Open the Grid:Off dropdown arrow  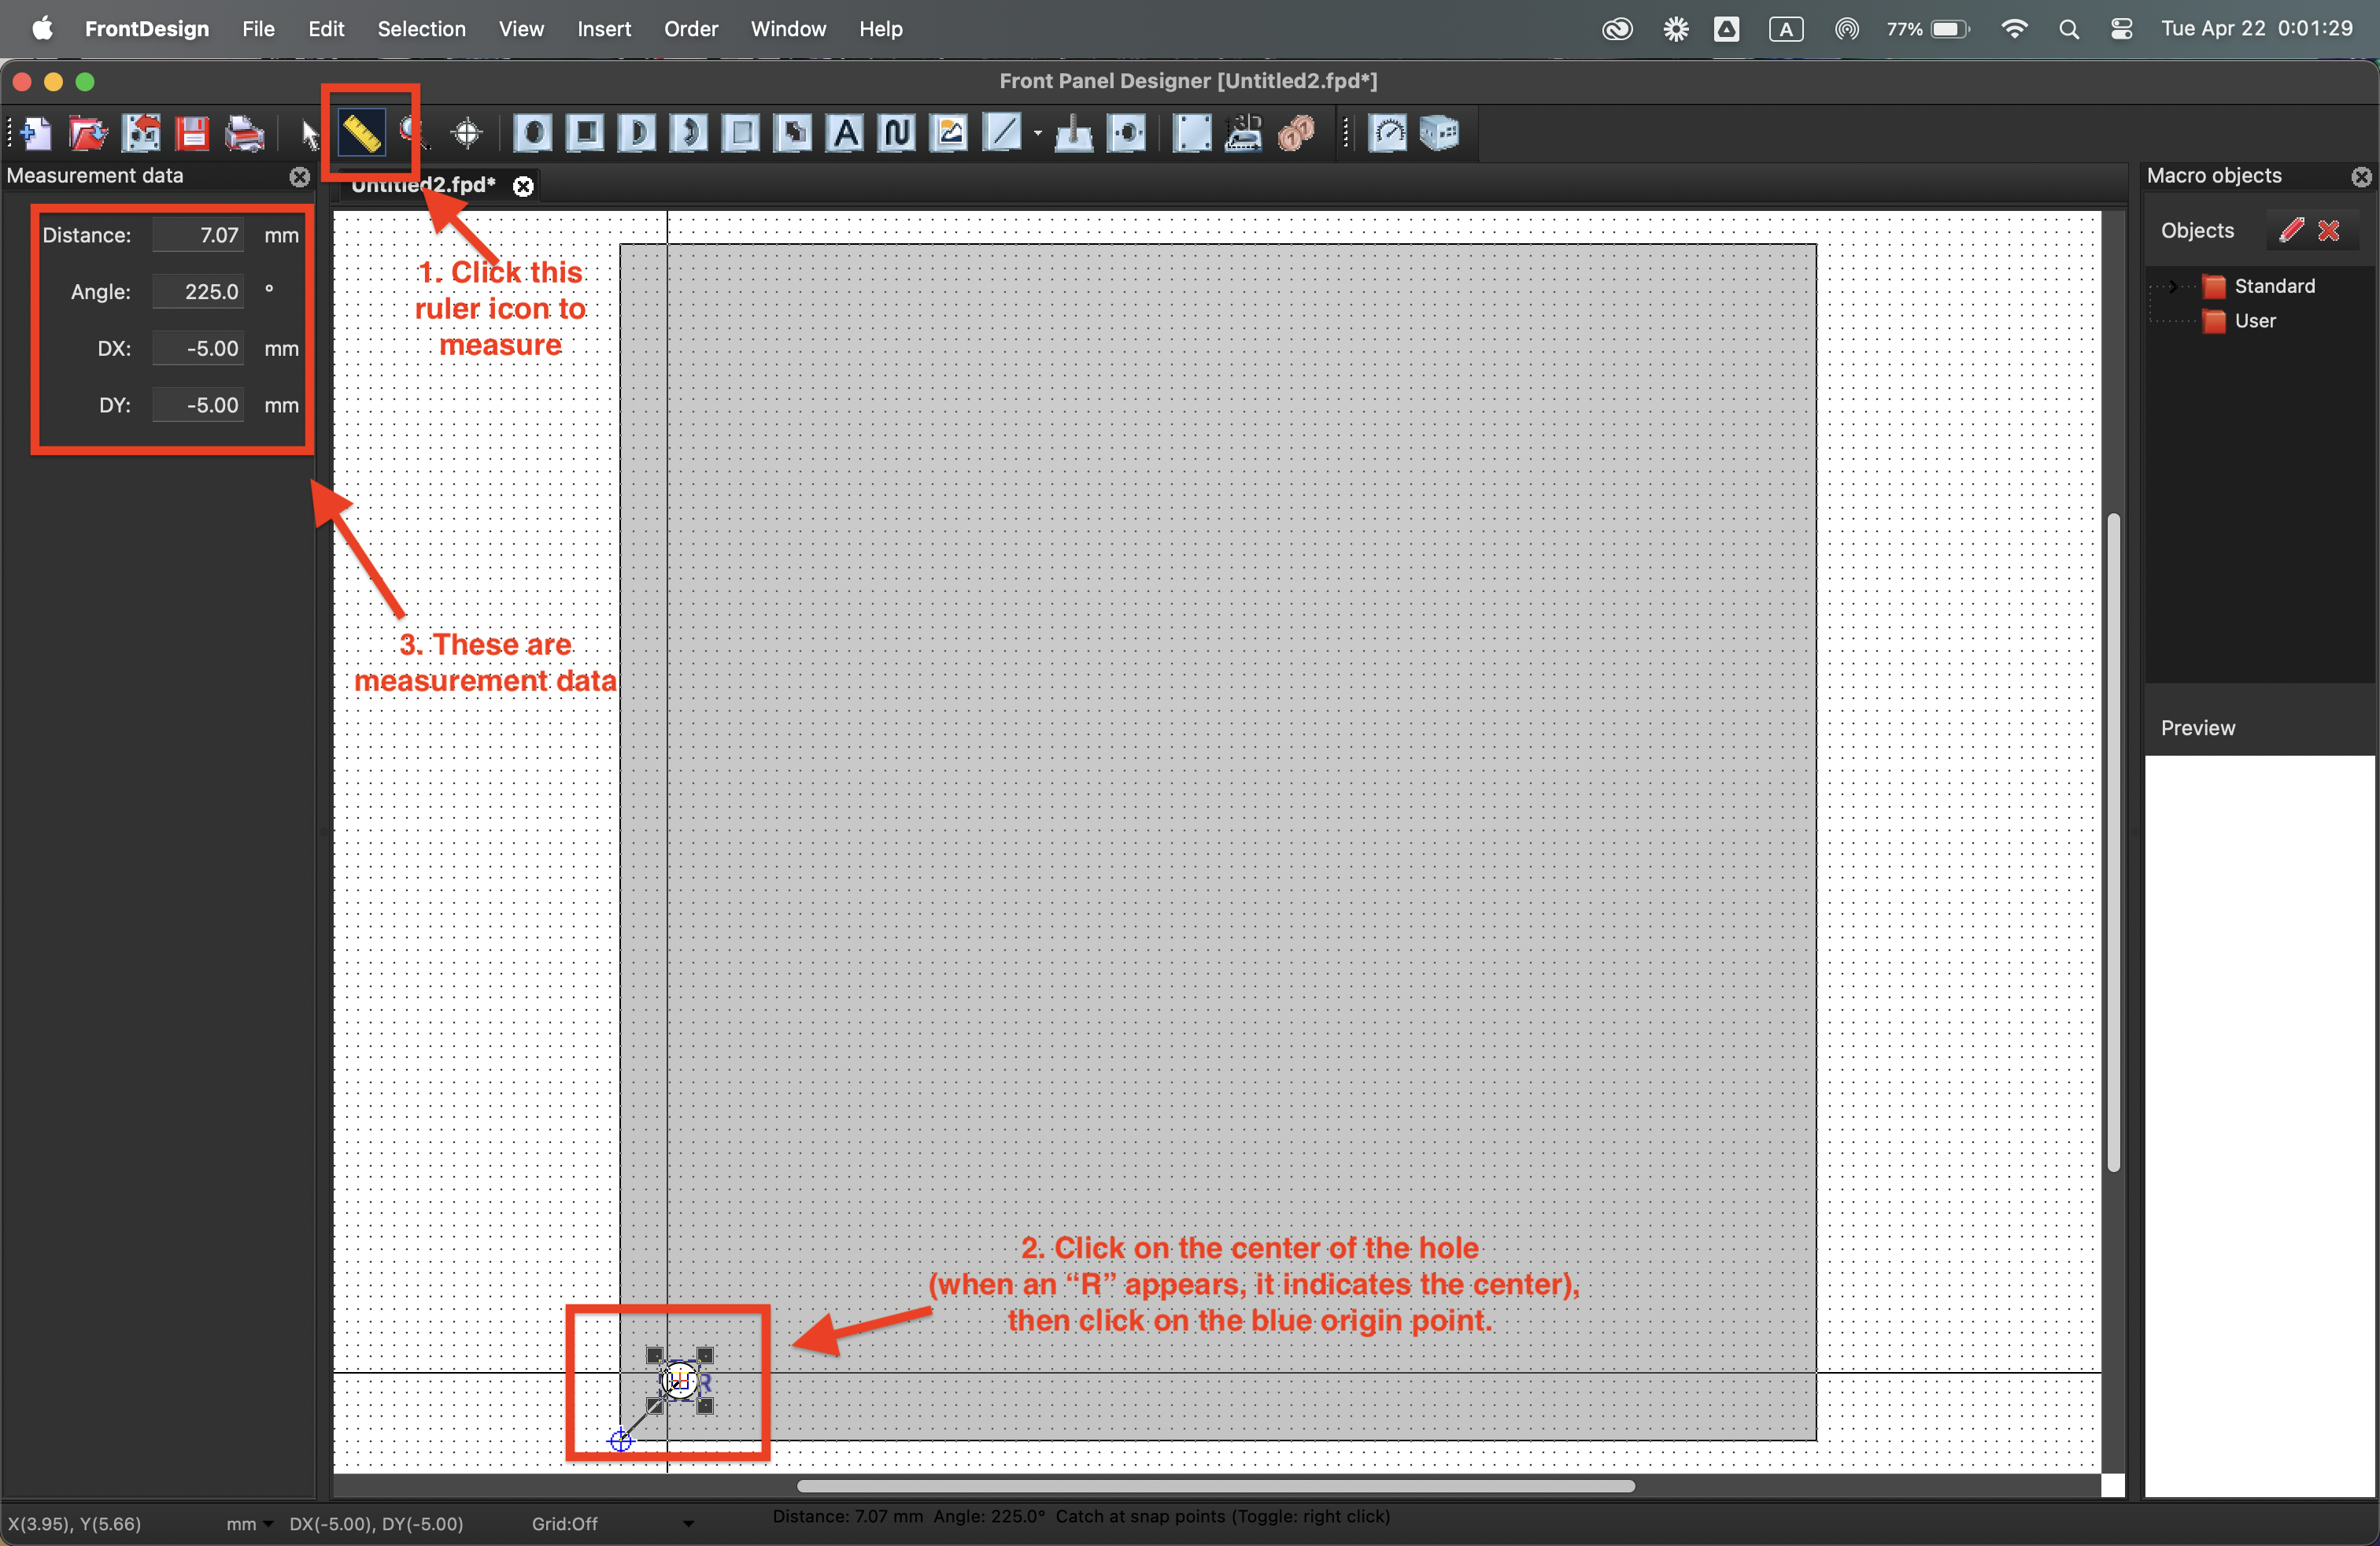[x=688, y=1523]
